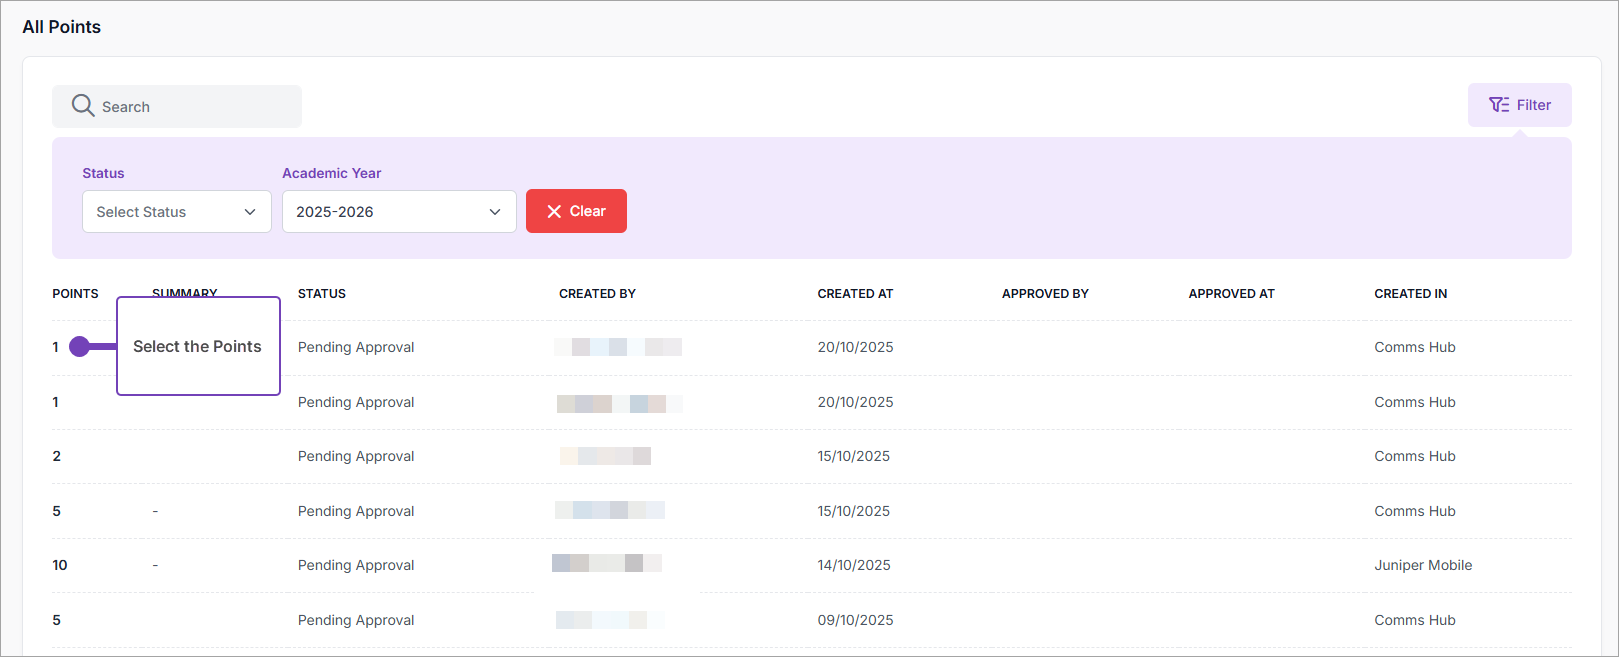Select the row dated 14/10/2025
Viewport: 1619px width, 657px height.
point(853,565)
